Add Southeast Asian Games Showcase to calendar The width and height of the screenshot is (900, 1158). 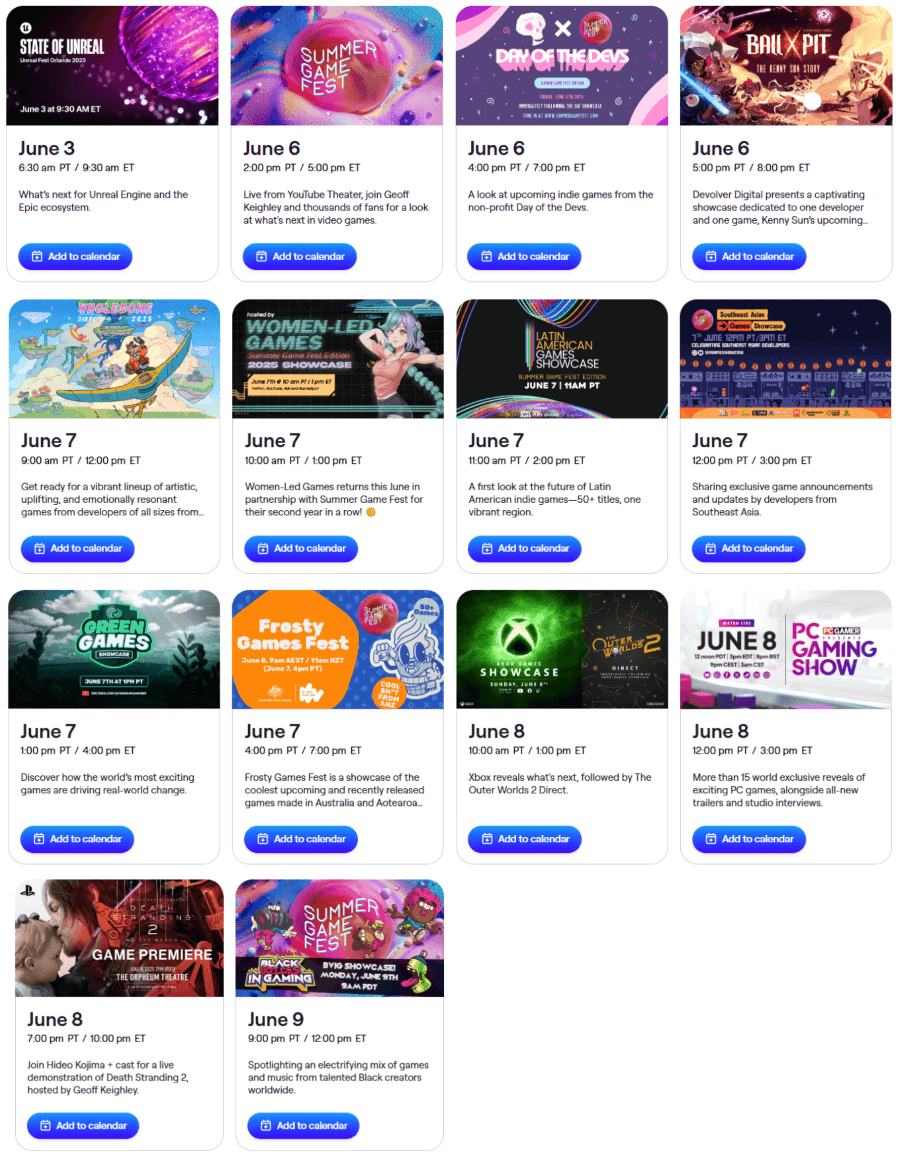pyautogui.click(x=749, y=549)
